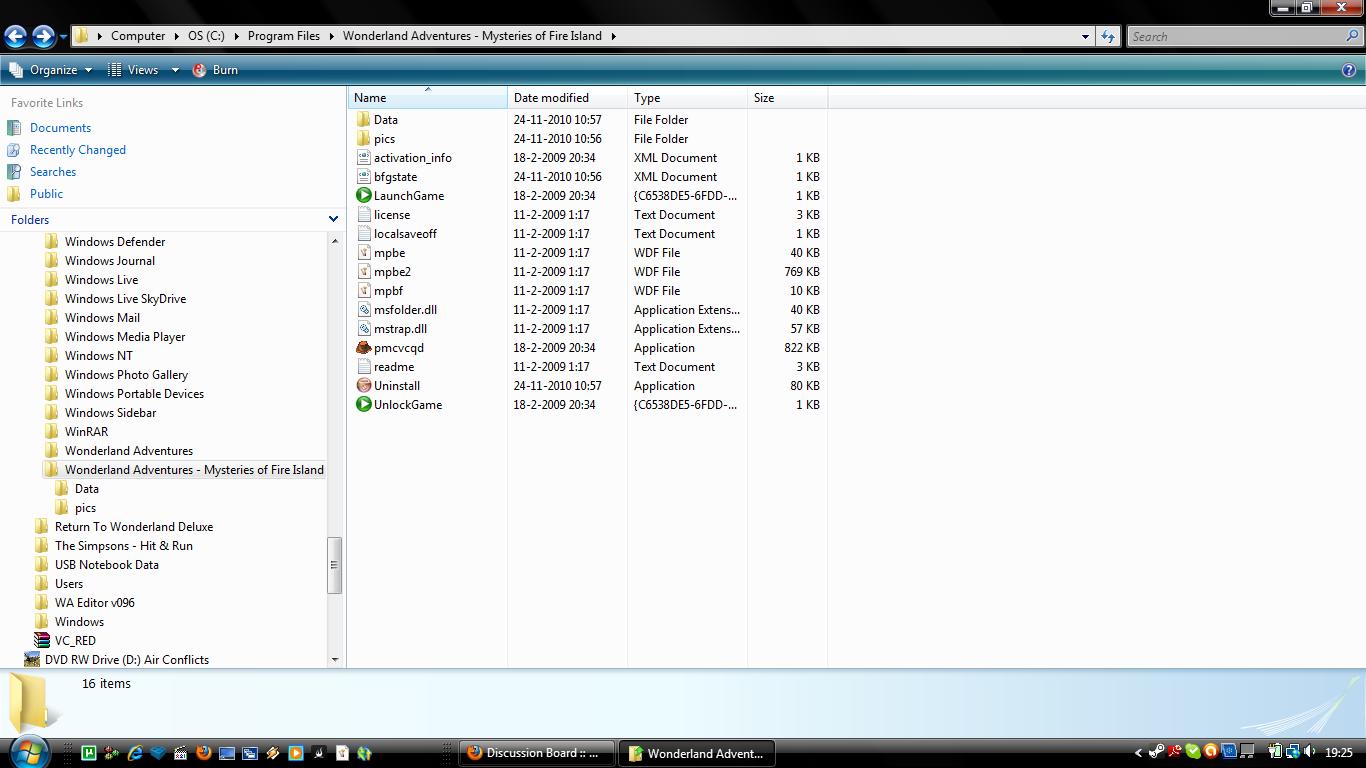
Task: Launch Internet Explorer from quick launch
Action: click(135, 753)
